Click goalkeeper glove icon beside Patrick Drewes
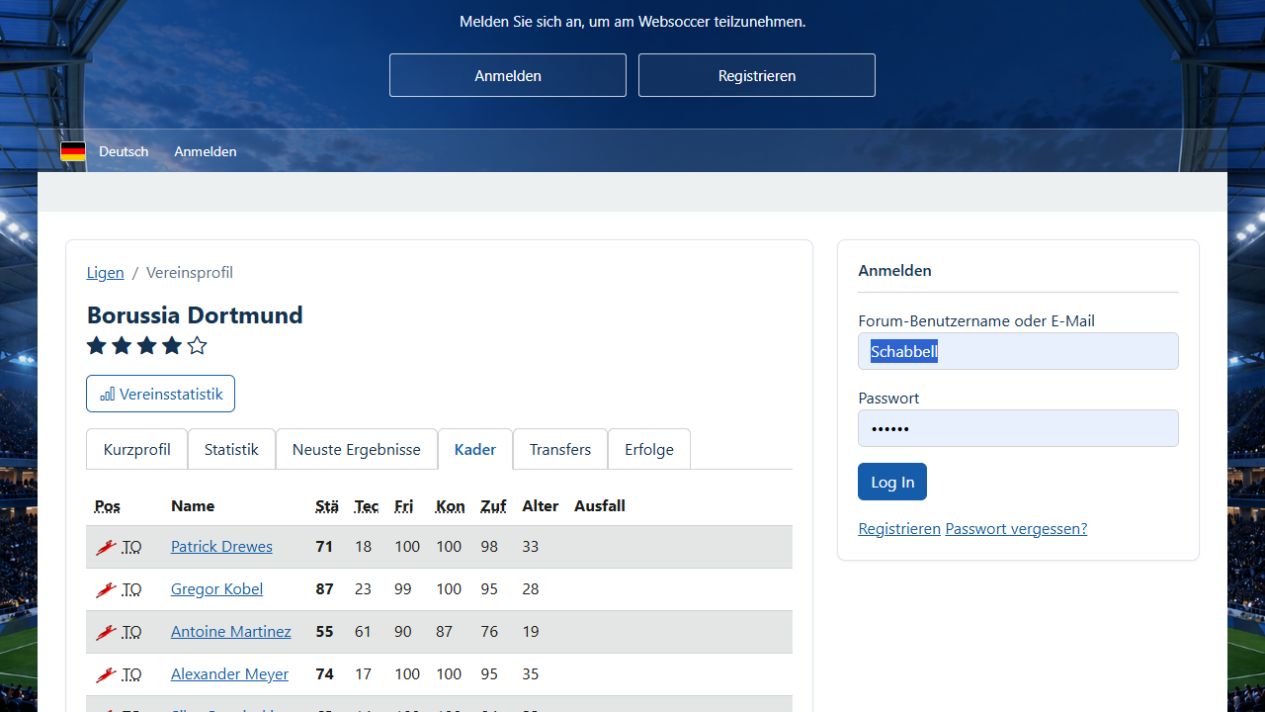1265x712 pixels. coord(106,547)
